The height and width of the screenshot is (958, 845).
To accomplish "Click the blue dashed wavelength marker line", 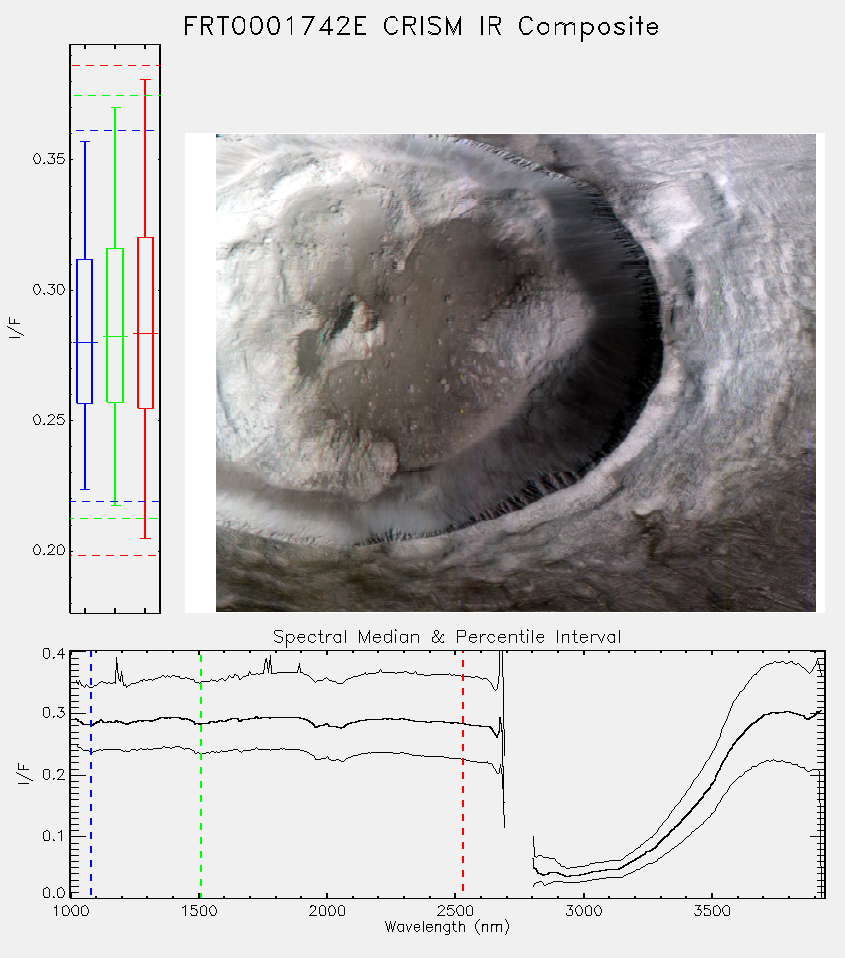I will click(91, 773).
